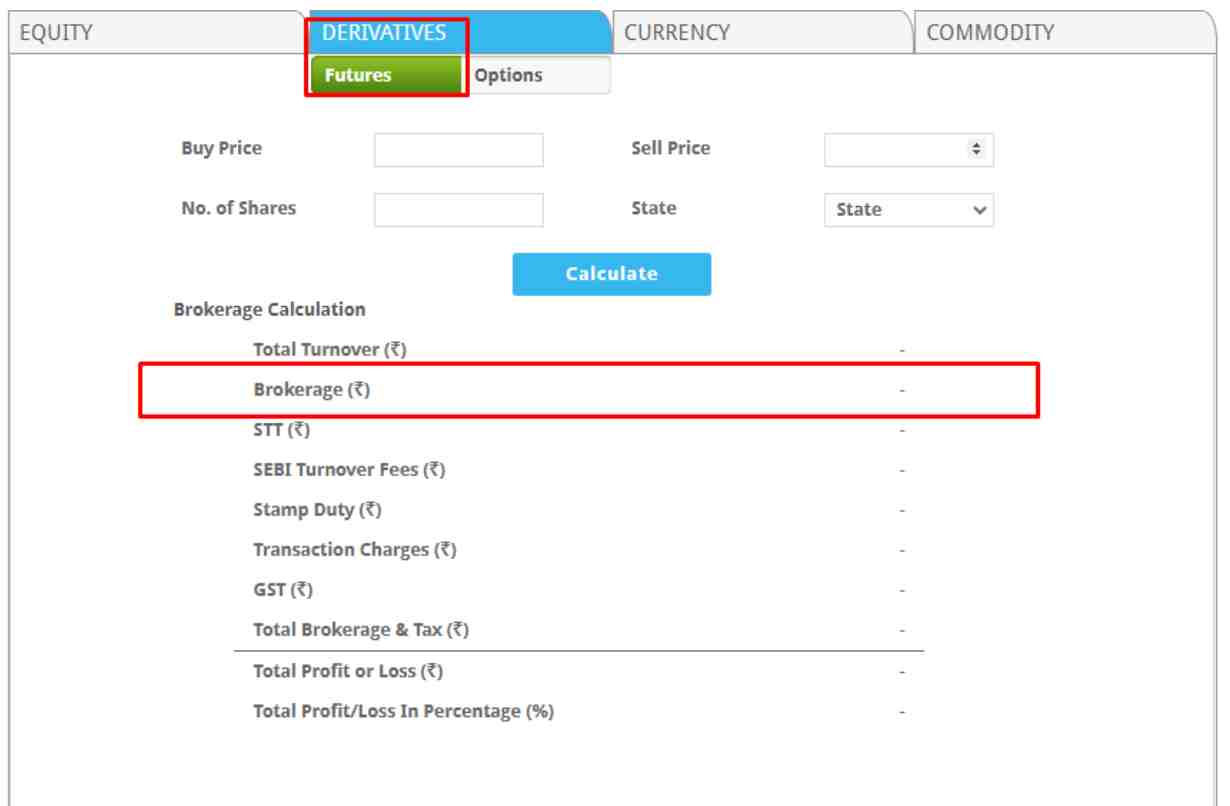This screenshot has width=1230, height=806.
Task: Focus the Buy Price input field
Action: [x=458, y=150]
